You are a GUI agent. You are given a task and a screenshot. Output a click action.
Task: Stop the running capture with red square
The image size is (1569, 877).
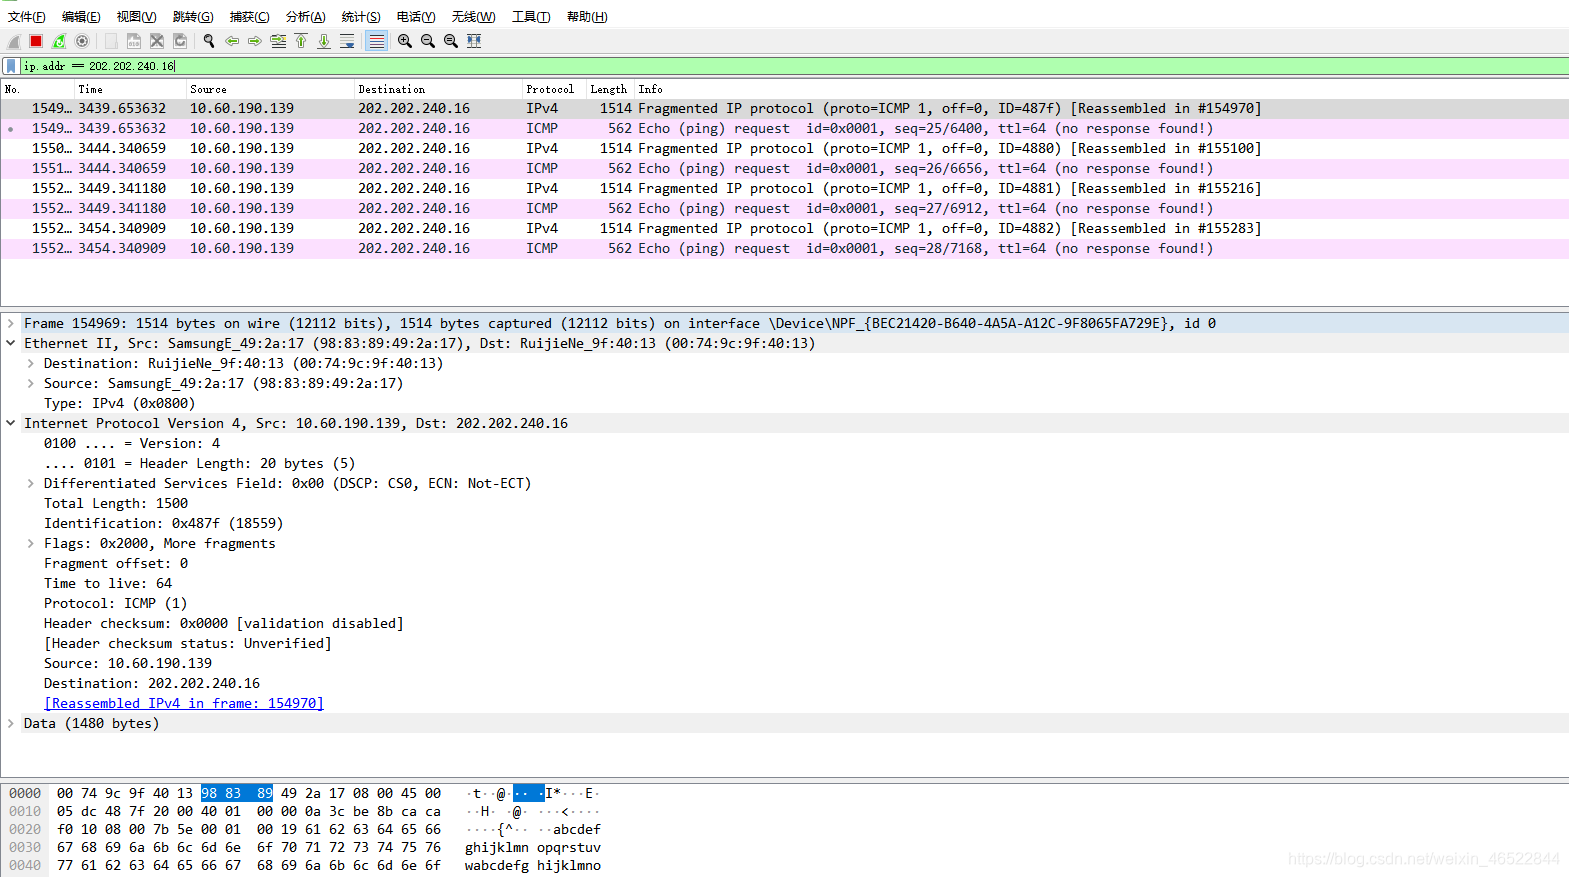pyautogui.click(x=36, y=41)
